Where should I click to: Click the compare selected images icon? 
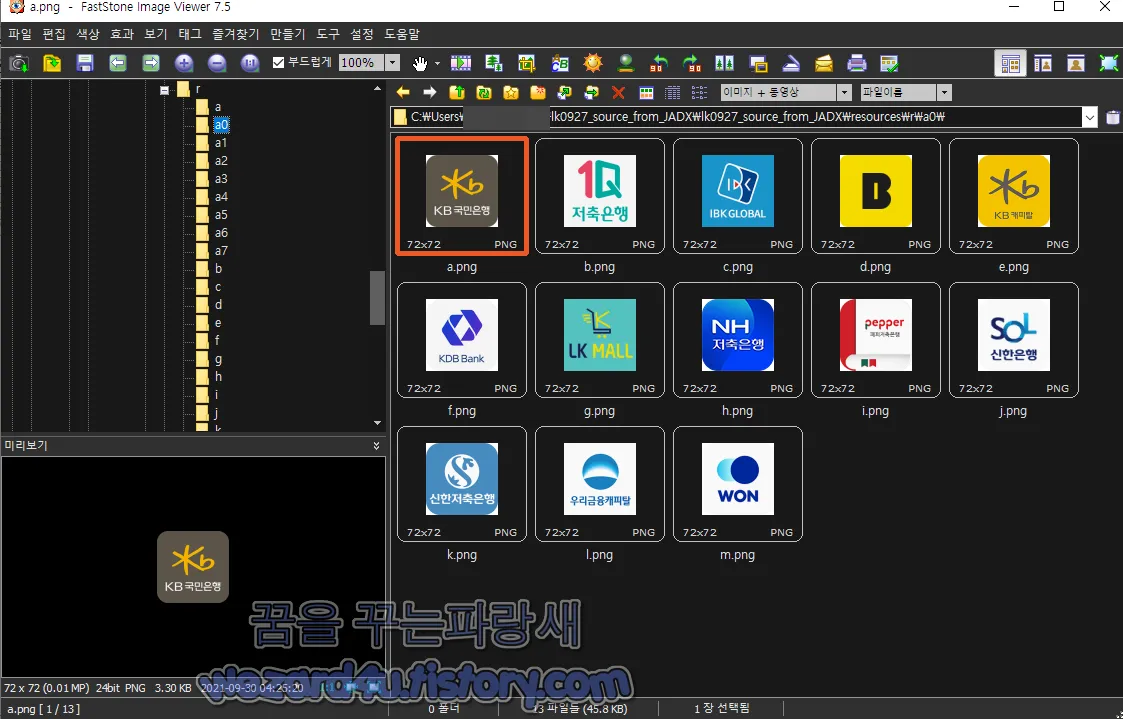coord(725,64)
